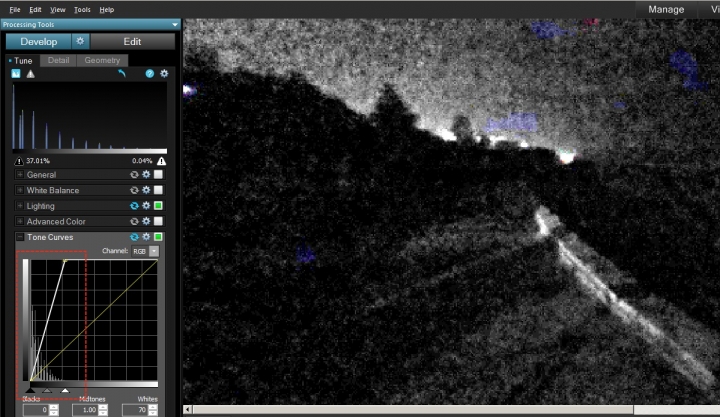Open Tune panel settings gear

coord(164,73)
